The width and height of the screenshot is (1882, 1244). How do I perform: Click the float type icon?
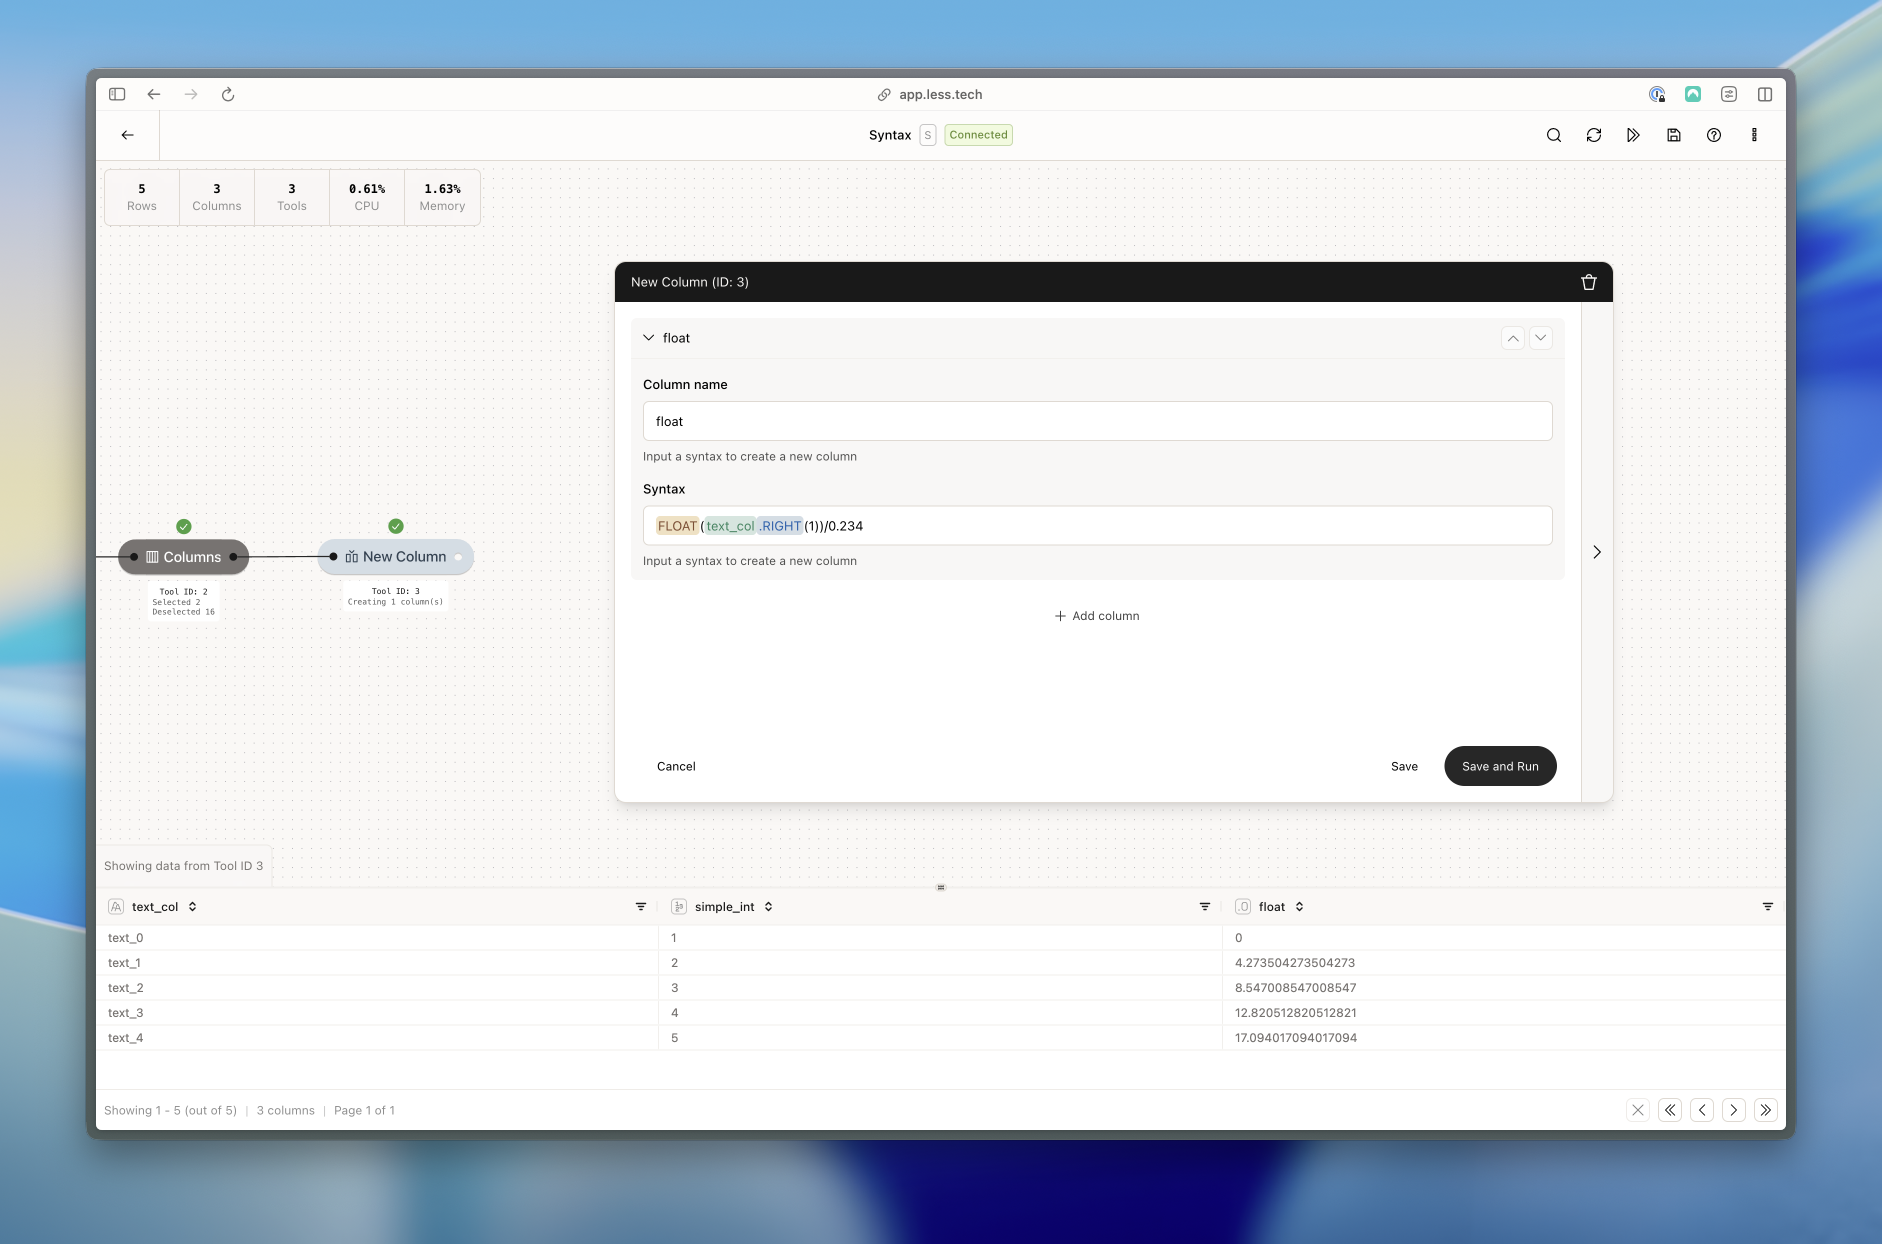pos(1243,907)
